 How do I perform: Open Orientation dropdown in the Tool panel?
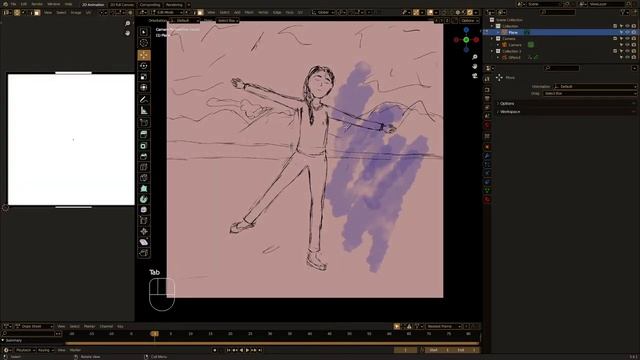pos(595,87)
